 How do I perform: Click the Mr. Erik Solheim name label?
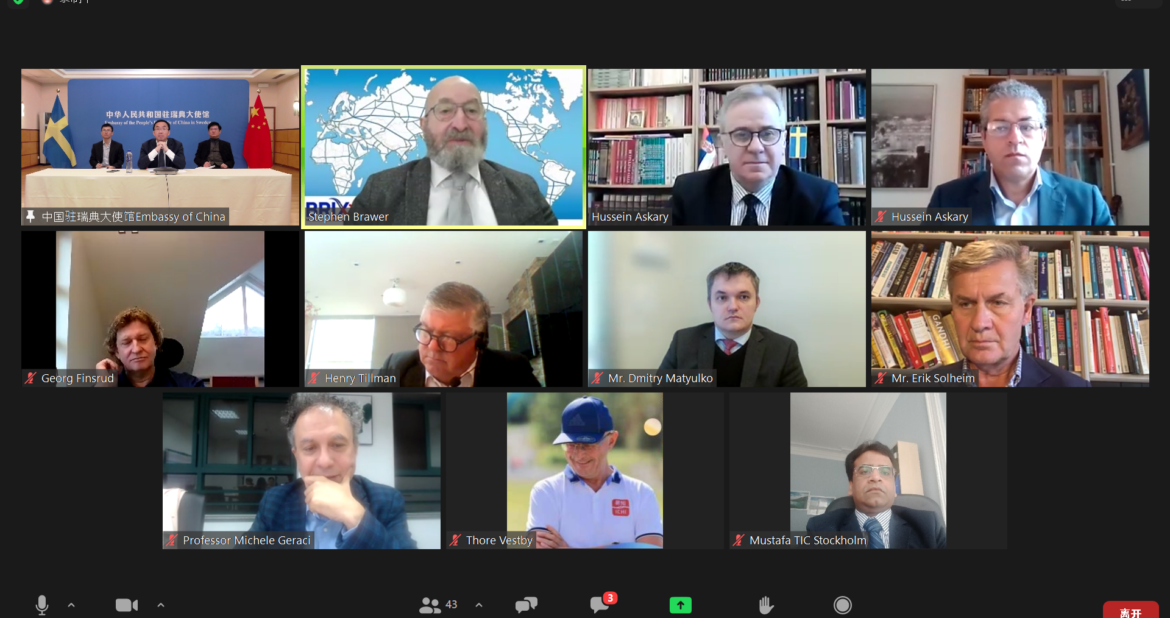[933, 378]
